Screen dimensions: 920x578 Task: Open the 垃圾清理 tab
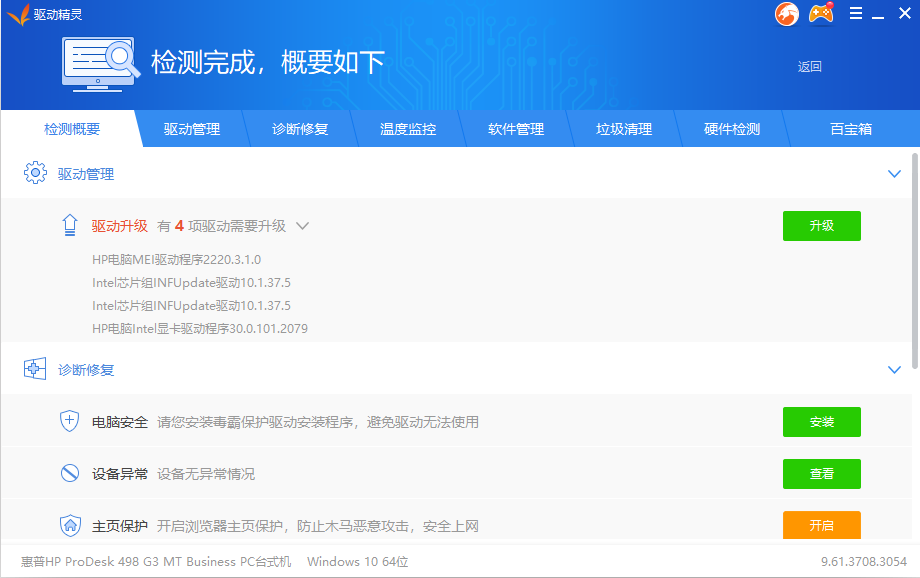tap(624, 129)
